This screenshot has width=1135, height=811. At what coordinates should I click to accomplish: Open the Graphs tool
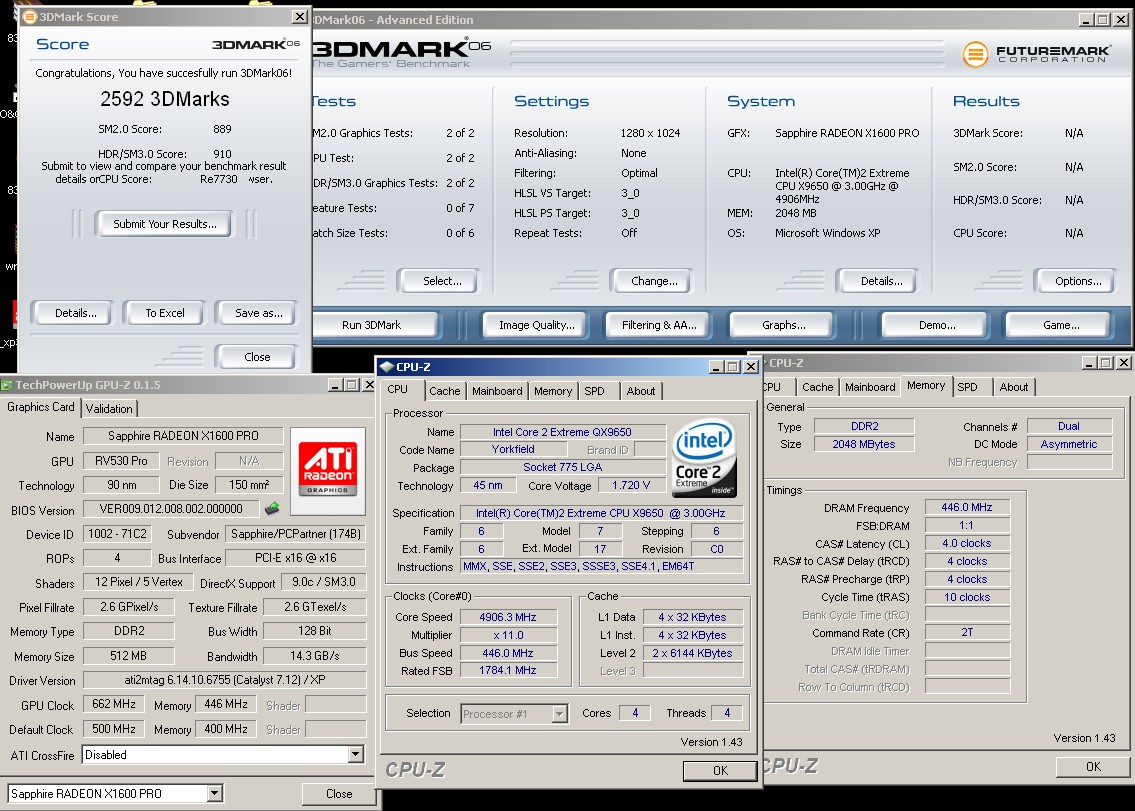pyautogui.click(x=783, y=325)
